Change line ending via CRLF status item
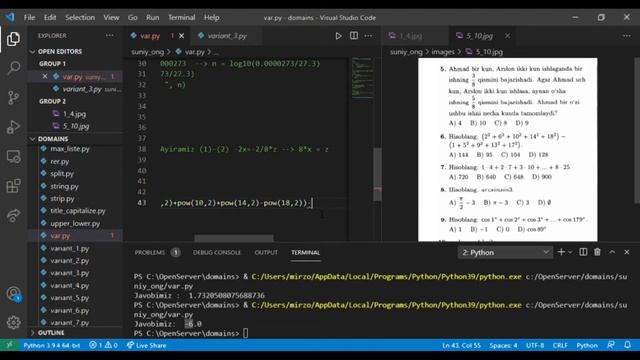This screenshot has height=360, width=640. point(560,345)
